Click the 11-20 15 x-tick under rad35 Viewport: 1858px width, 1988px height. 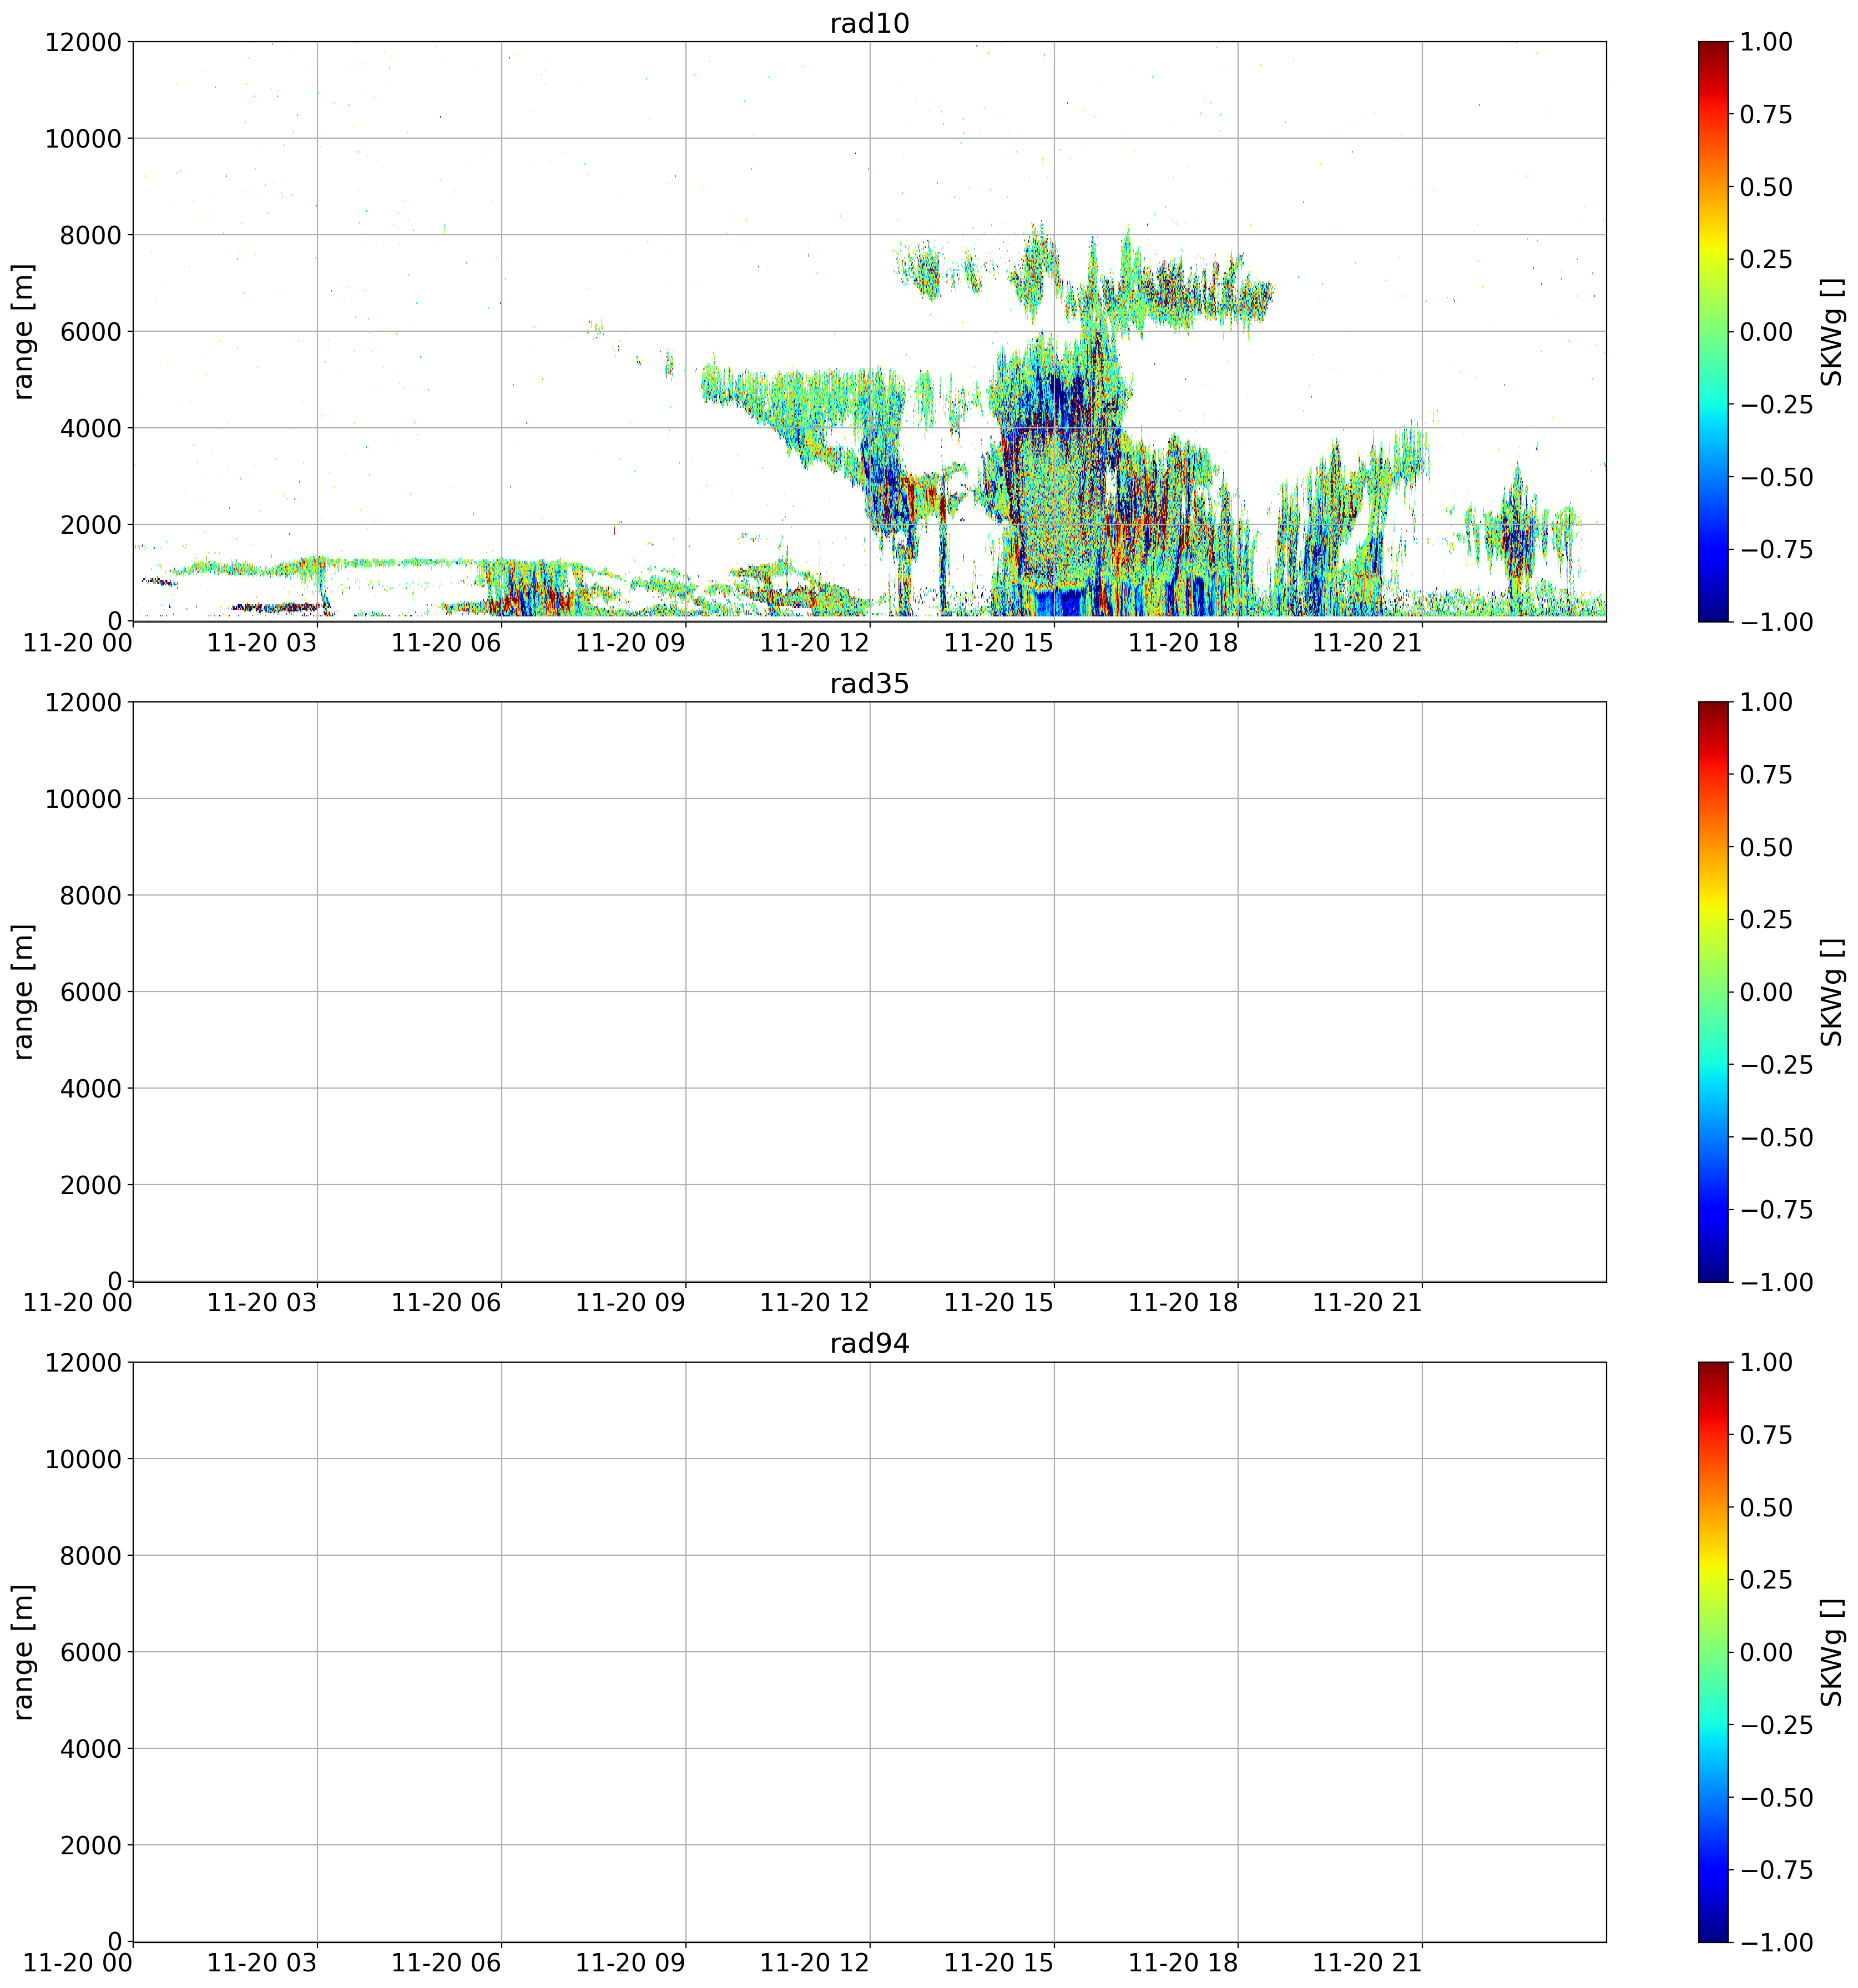(x=999, y=1304)
